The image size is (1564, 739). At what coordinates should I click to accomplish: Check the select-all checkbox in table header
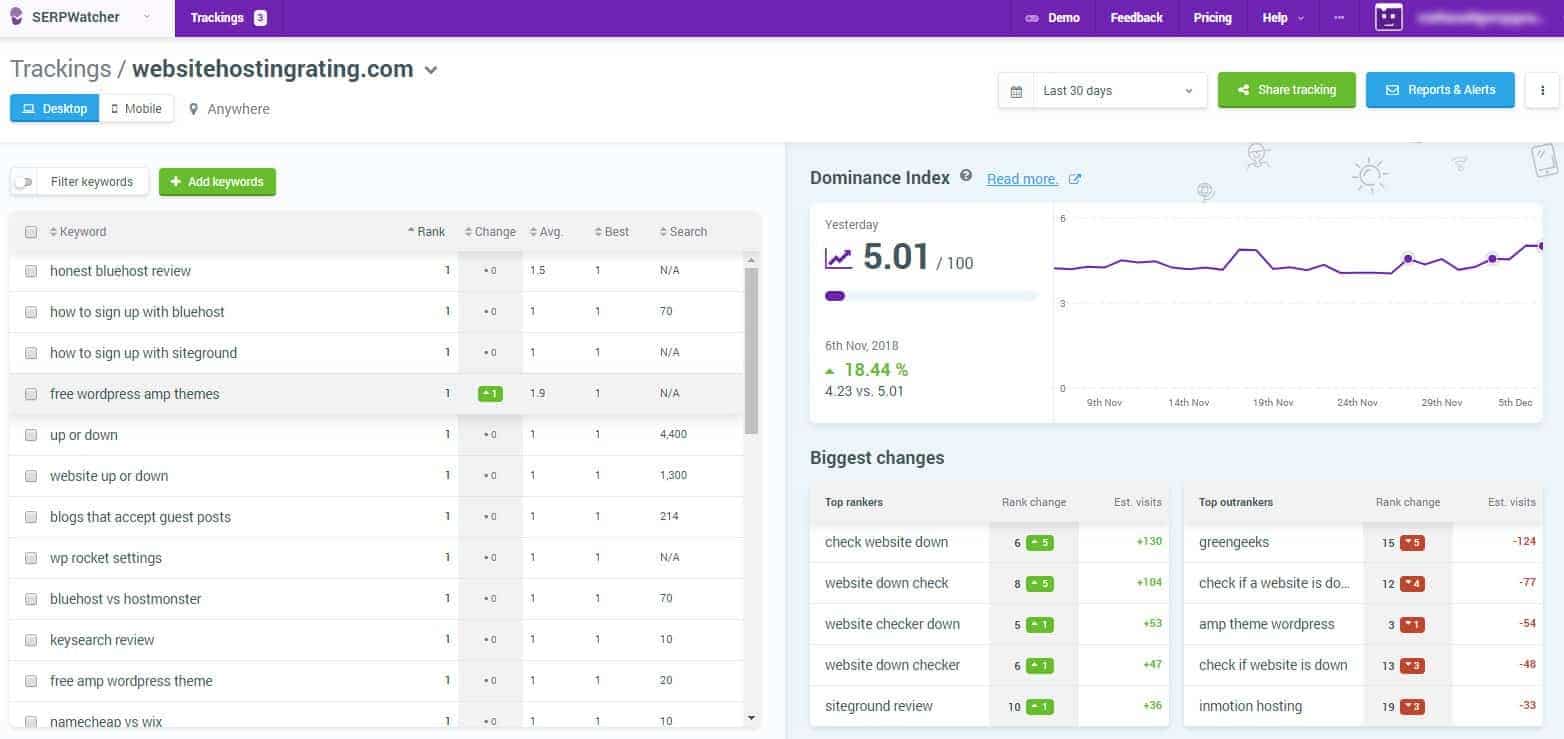[x=31, y=232]
